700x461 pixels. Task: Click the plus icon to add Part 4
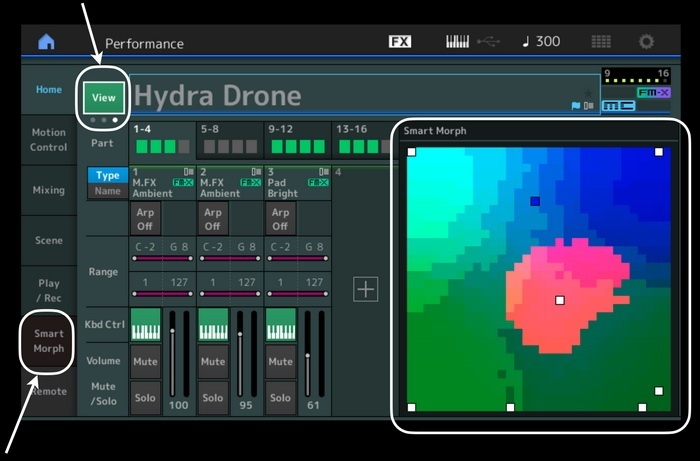point(366,289)
